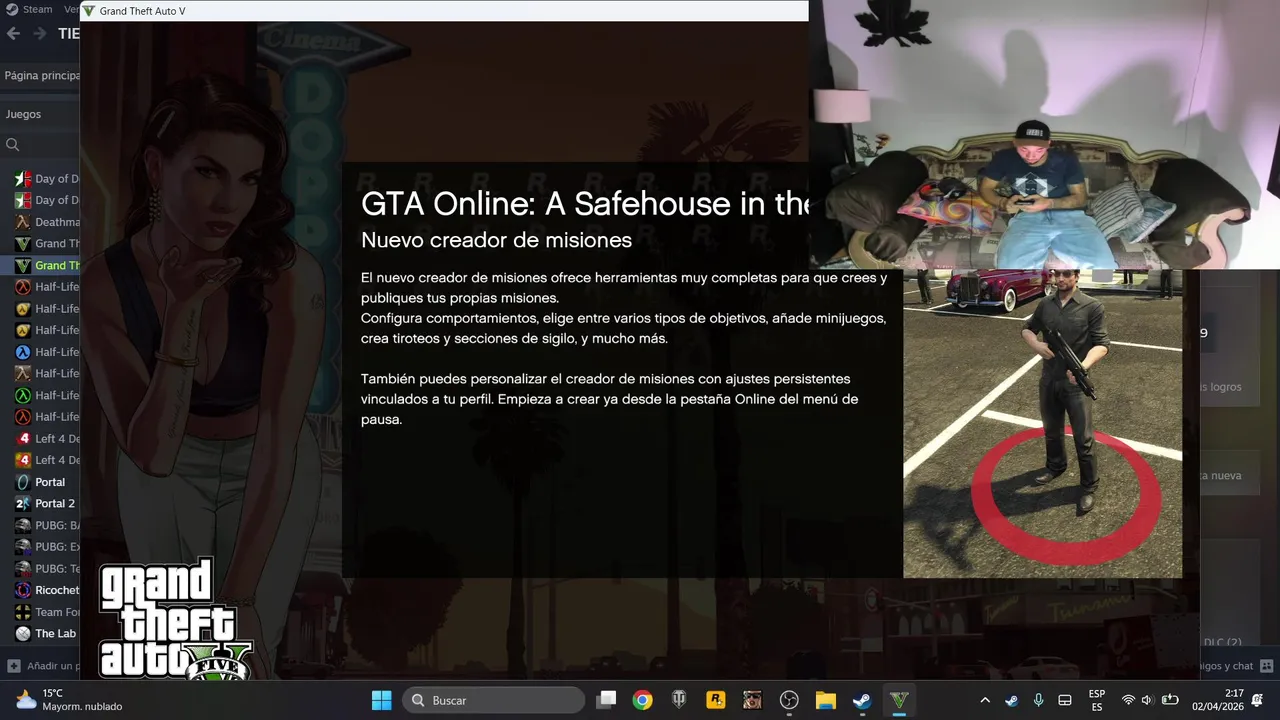The image size is (1280, 720).
Task: Open Task View from the taskbar
Action: pyautogui.click(x=606, y=700)
